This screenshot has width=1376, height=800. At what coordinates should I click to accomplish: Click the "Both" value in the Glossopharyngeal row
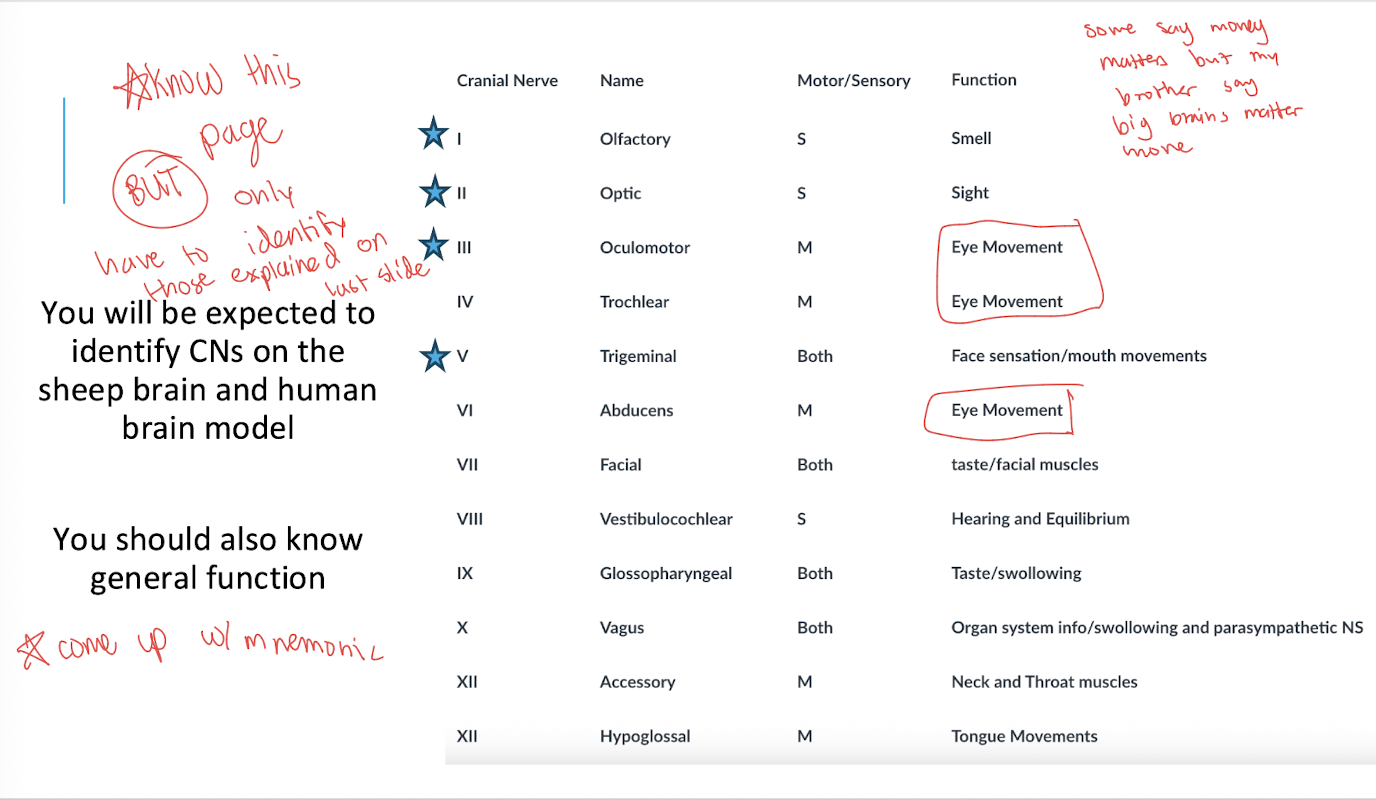[x=815, y=573]
